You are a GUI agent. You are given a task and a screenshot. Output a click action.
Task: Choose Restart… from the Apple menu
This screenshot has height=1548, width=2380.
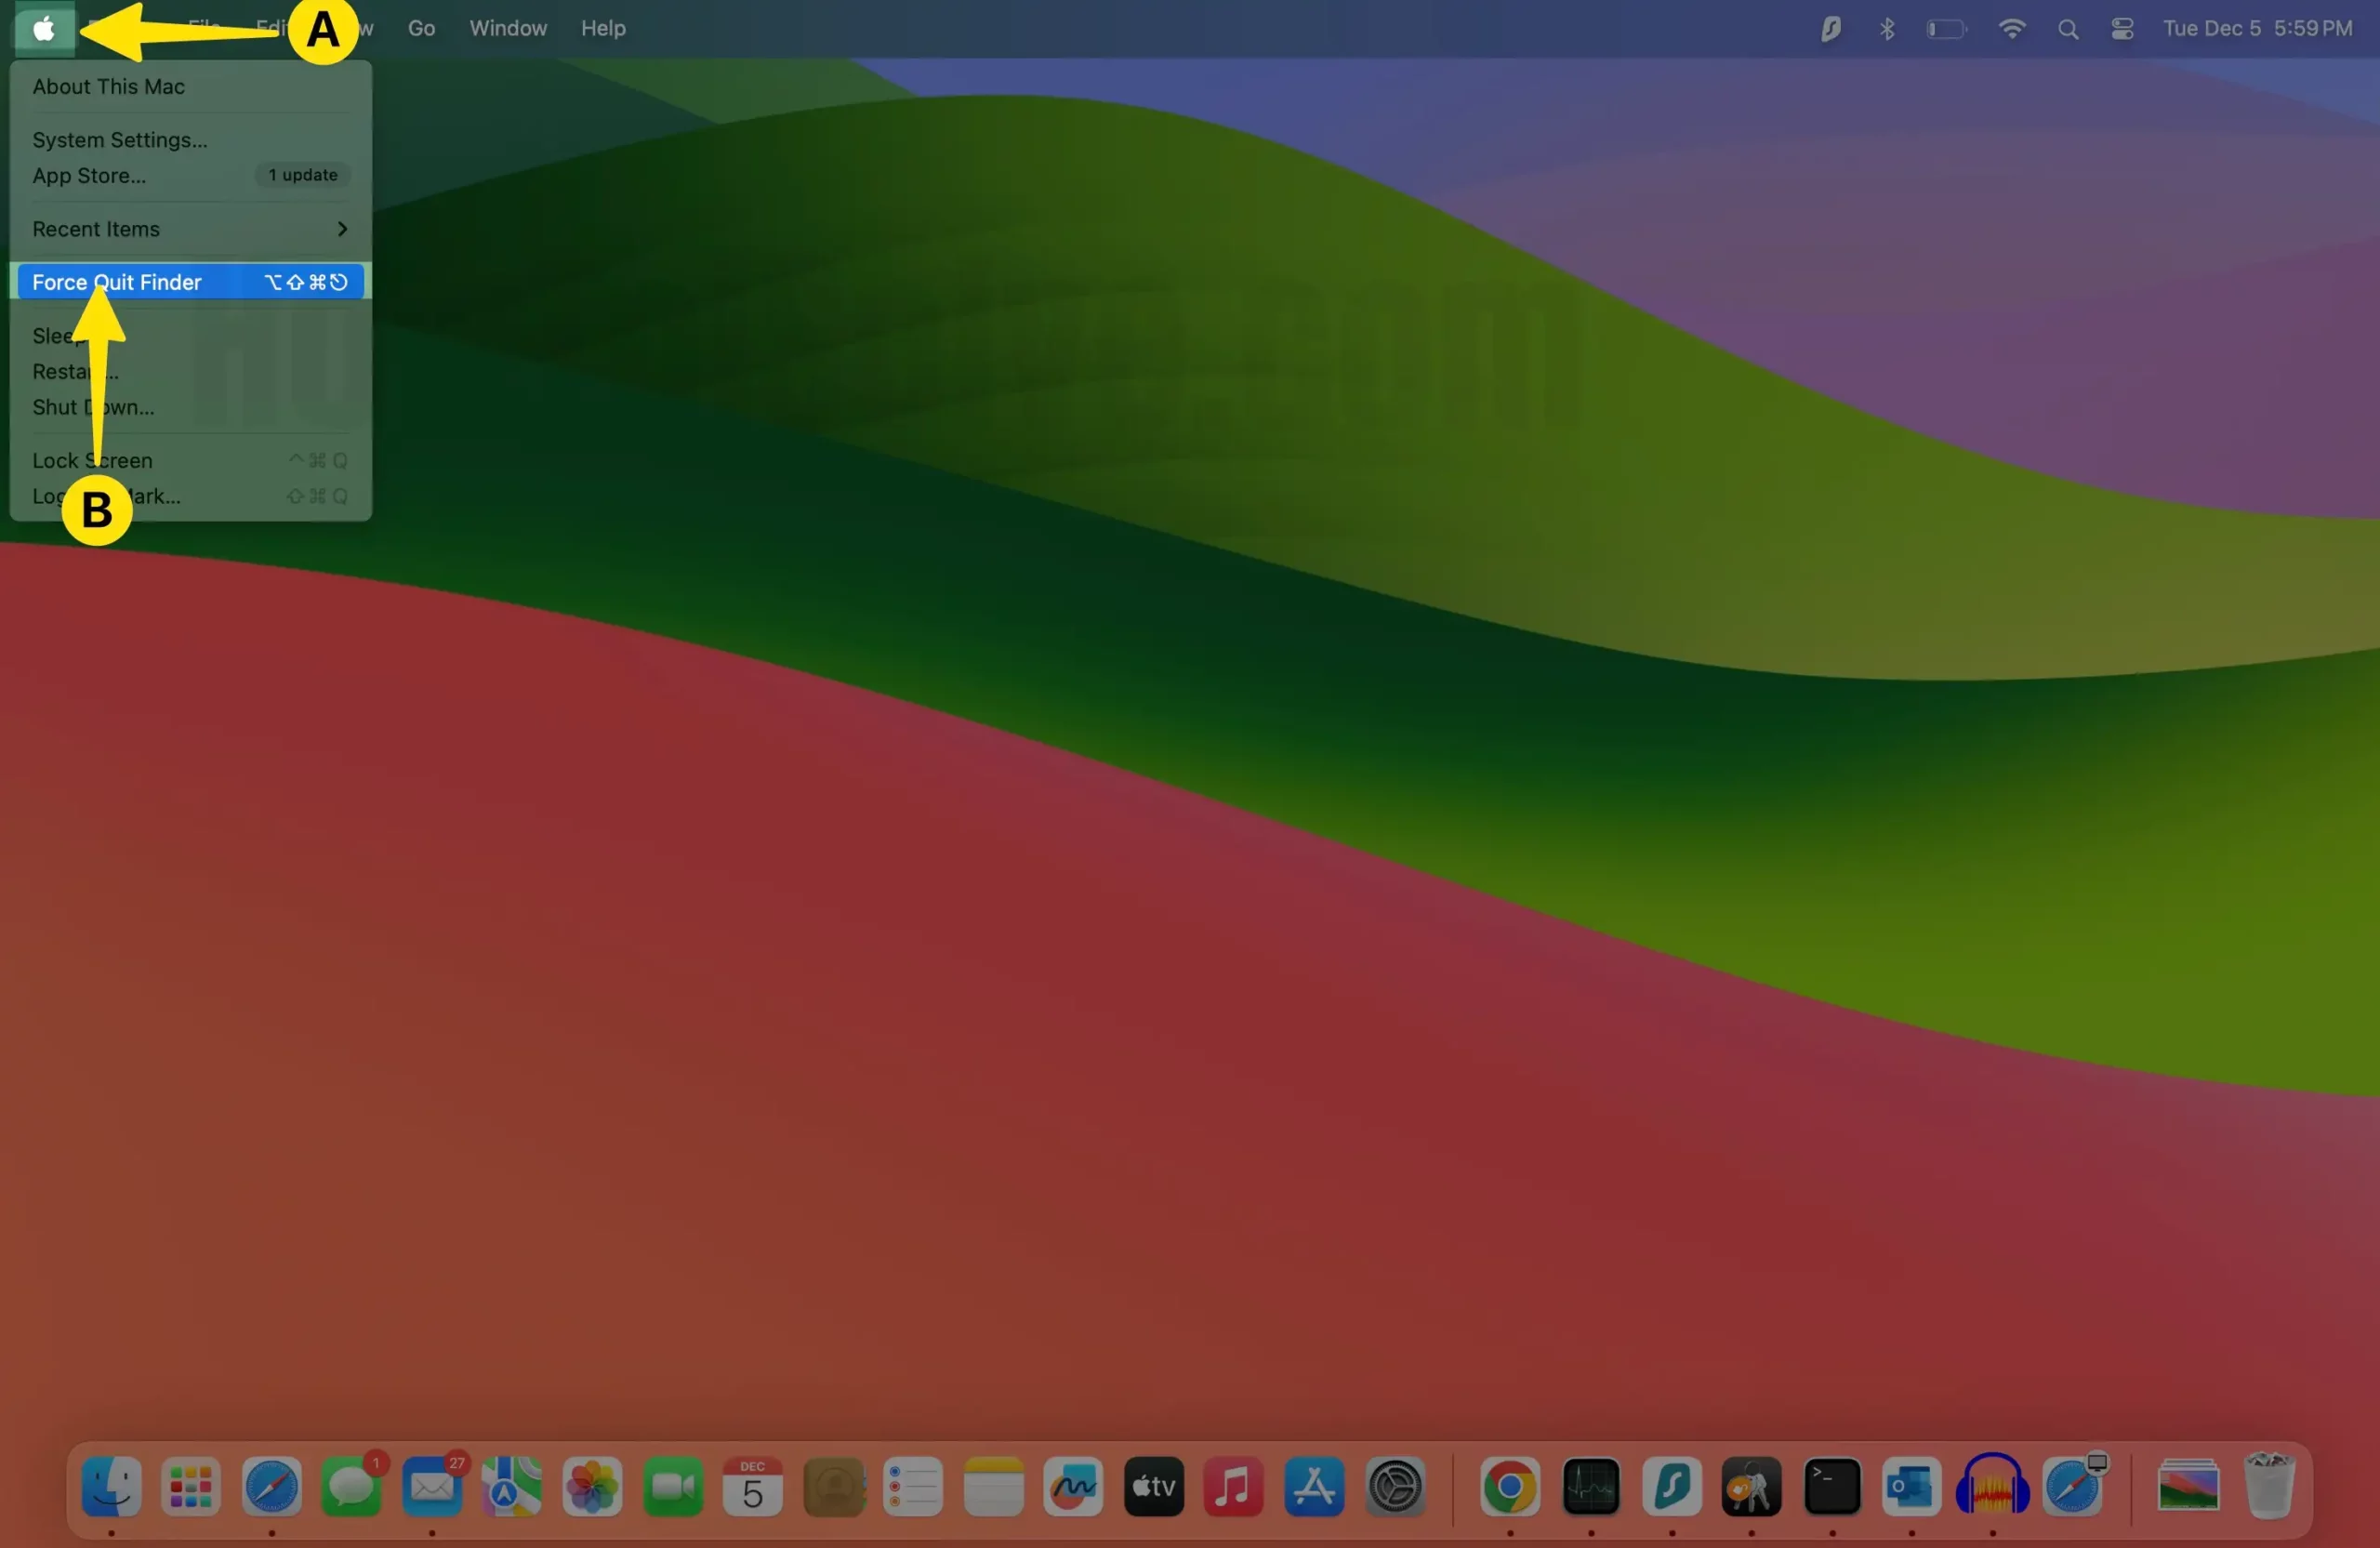click(x=75, y=372)
